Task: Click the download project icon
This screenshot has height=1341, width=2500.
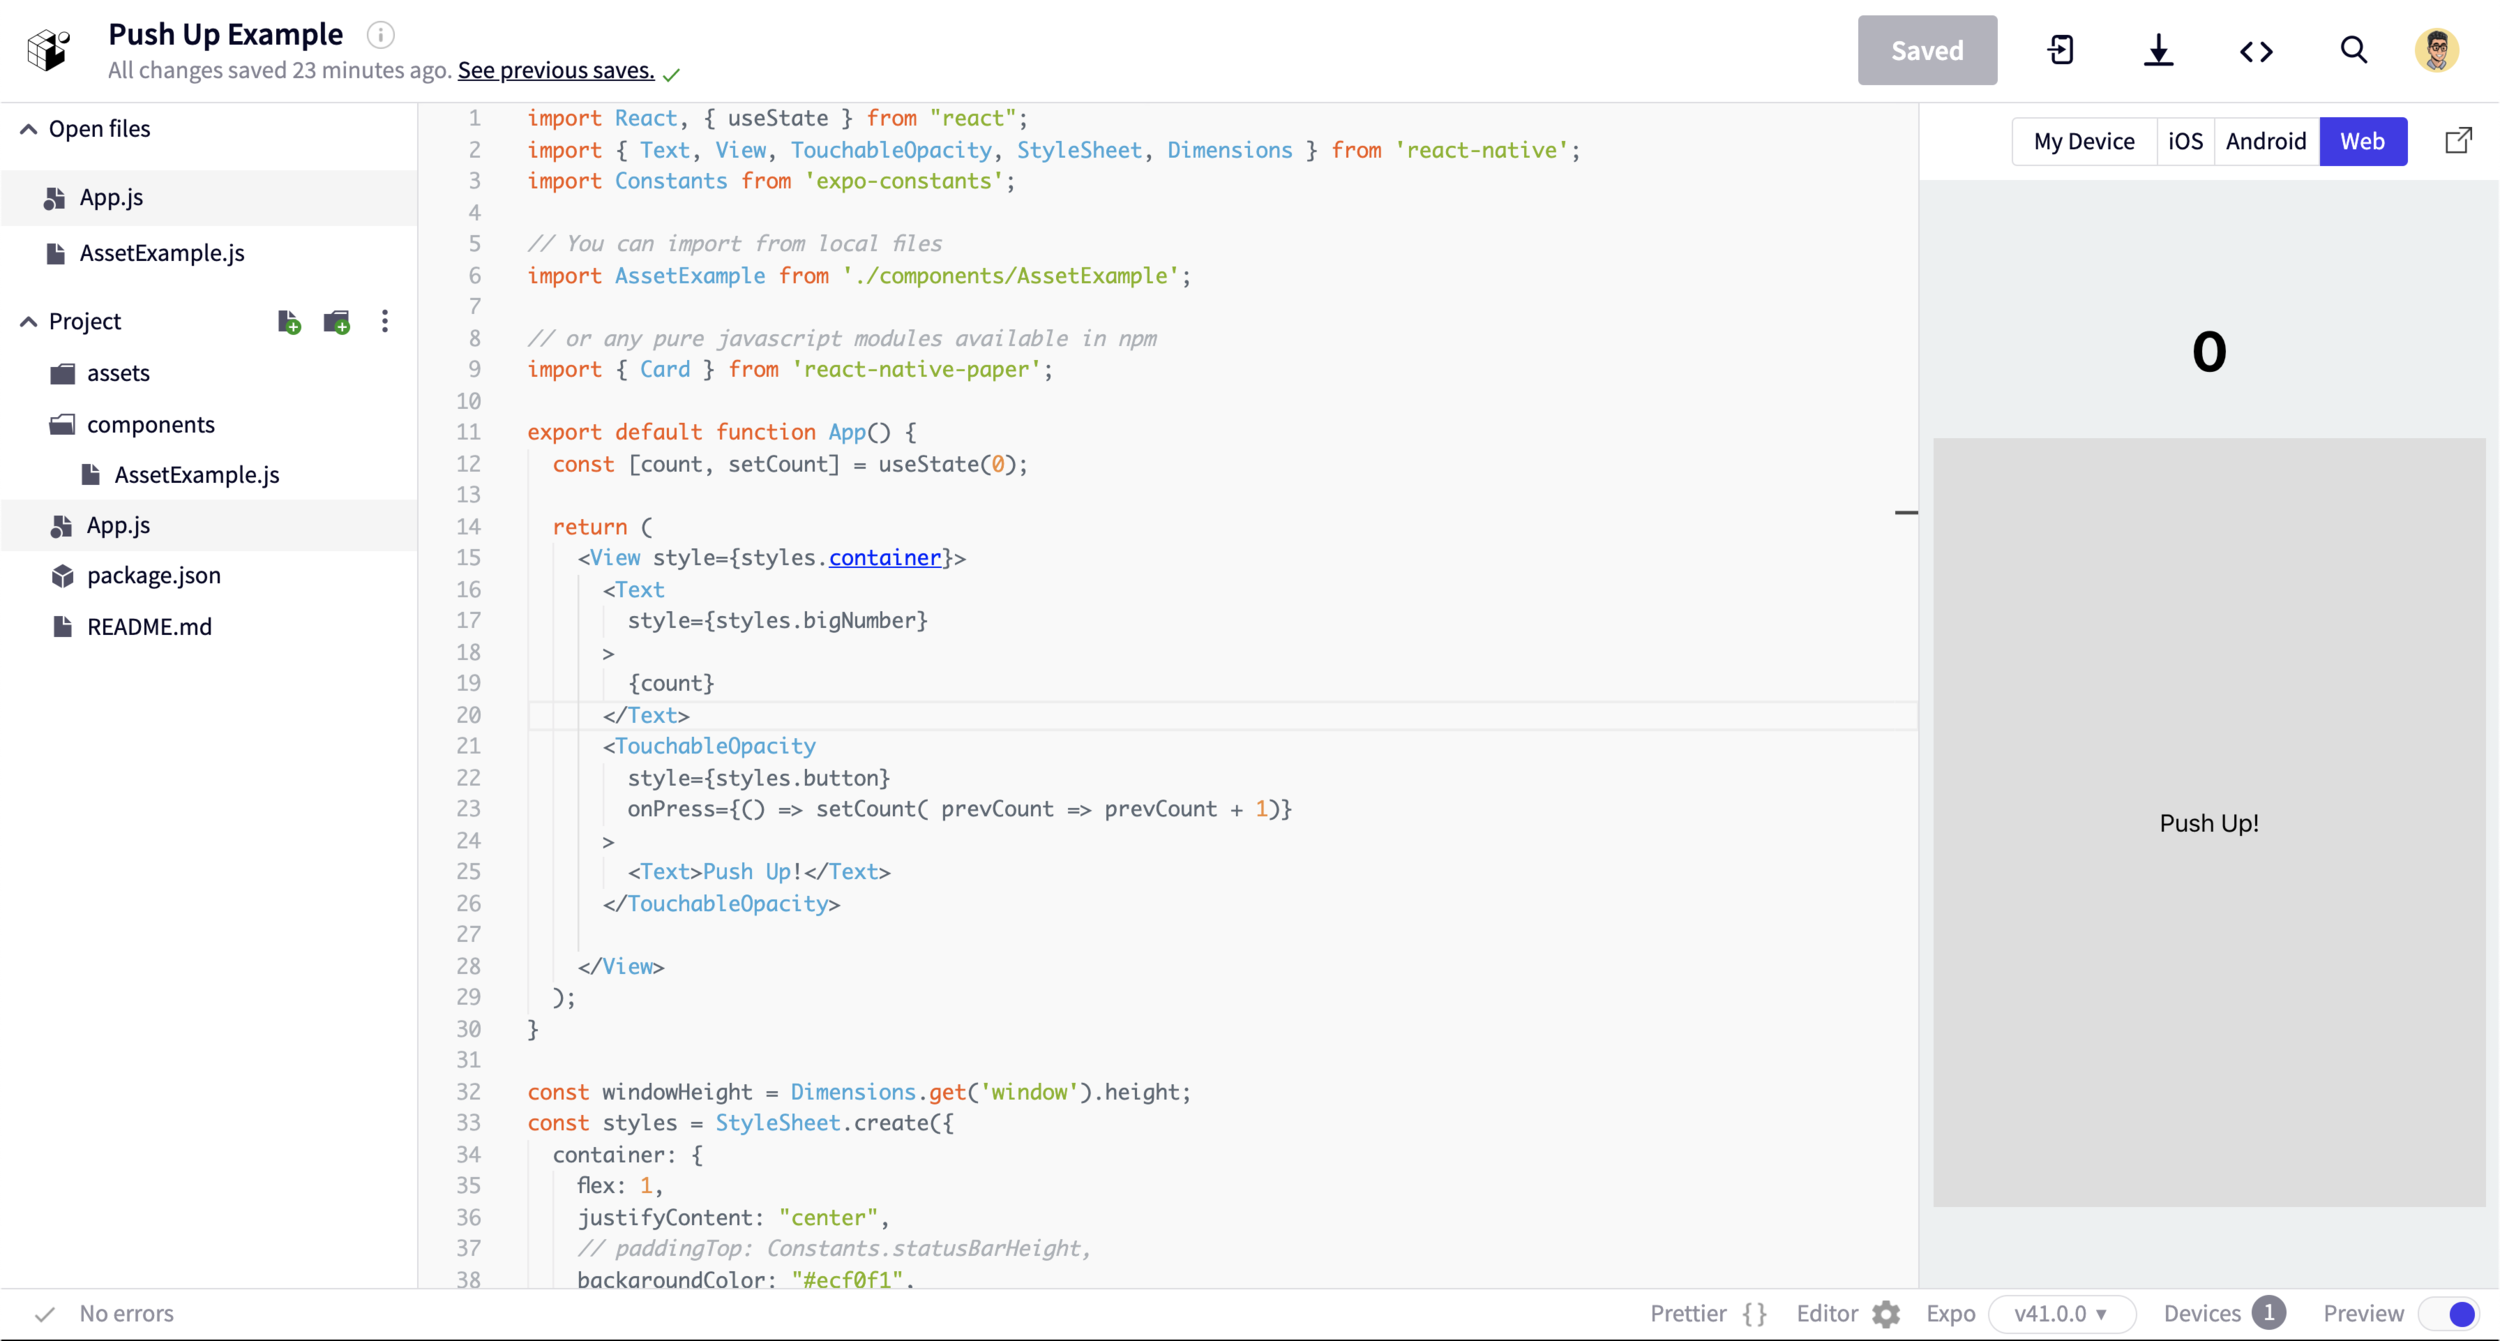Action: coord(2158,50)
